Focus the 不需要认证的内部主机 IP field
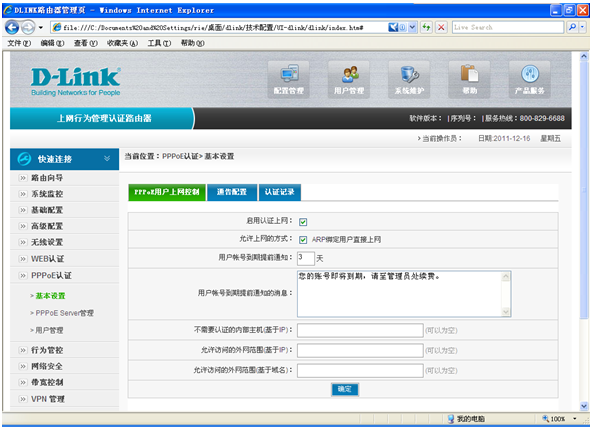The height and width of the screenshot is (431, 593). pos(360,330)
